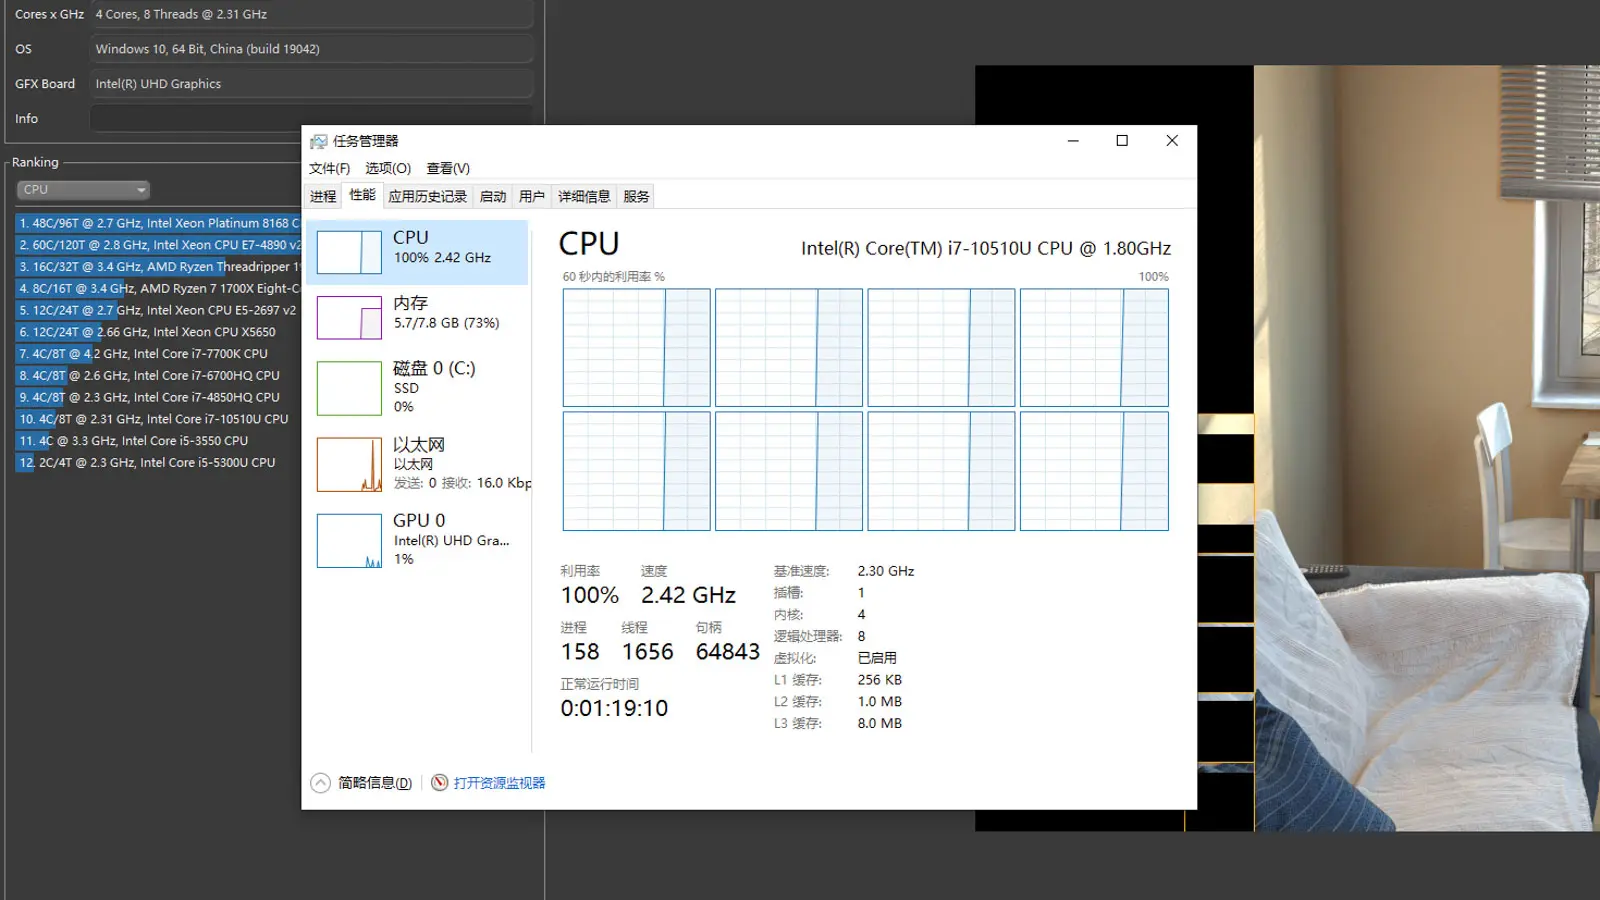Viewport: 1600px width, 900px height.
Task: Select ranking entry Intel Core i7-7700K
Action: (158, 354)
